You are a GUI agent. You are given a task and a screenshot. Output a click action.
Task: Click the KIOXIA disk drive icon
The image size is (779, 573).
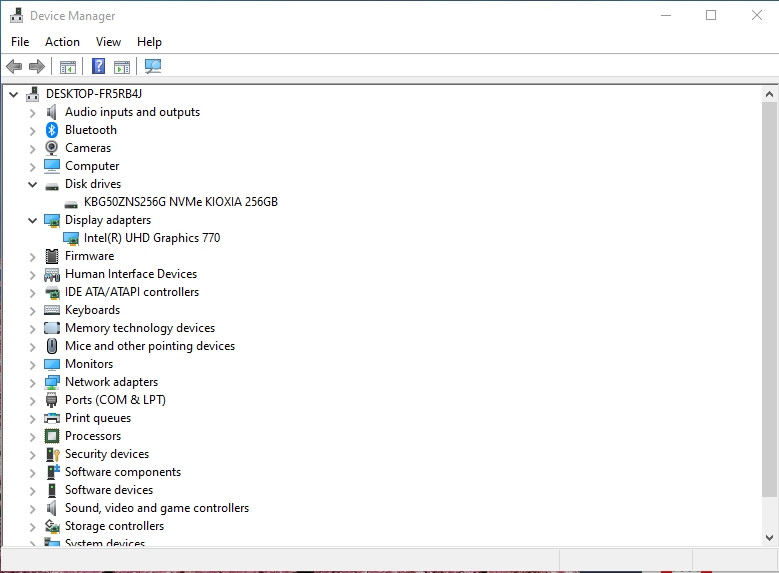[x=71, y=204]
